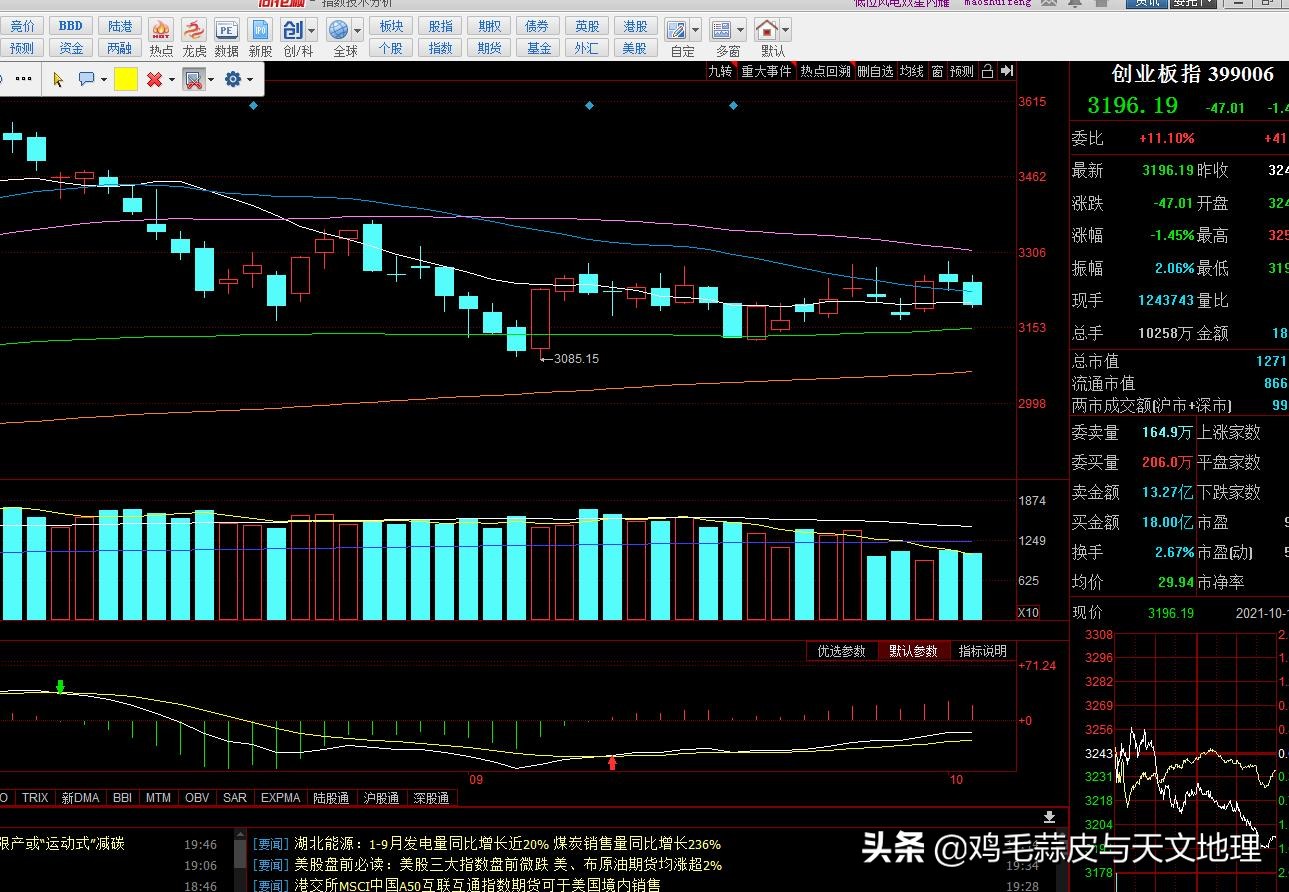This screenshot has width=1289, height=892.
Task: Click the 美股 button
Action: (635, 48)
